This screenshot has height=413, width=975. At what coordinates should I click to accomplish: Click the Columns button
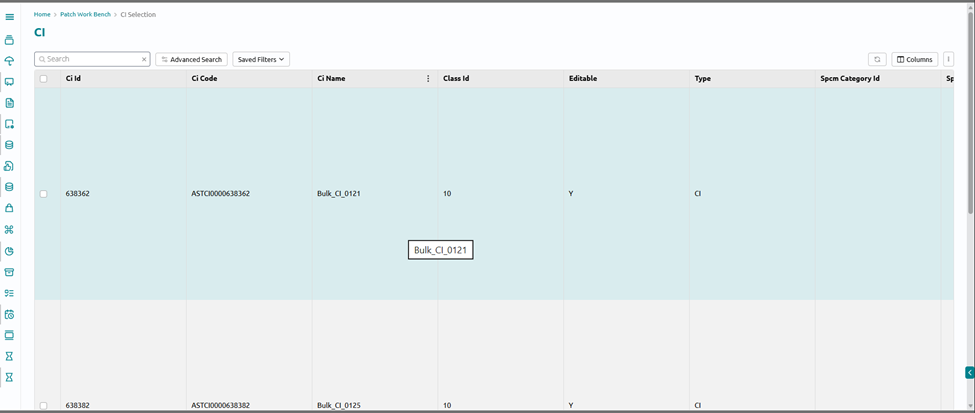(915, 59)
